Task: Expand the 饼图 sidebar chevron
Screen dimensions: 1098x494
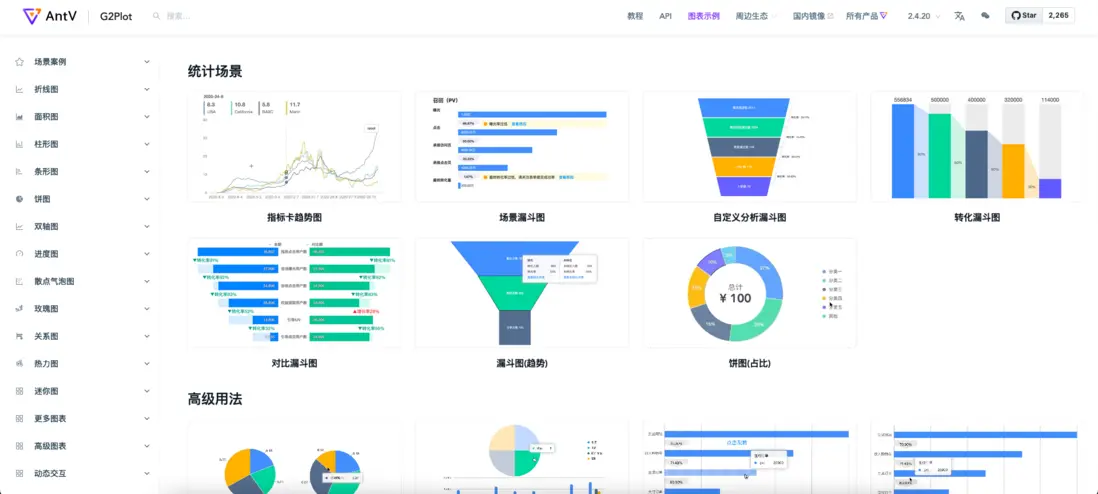Action: pyautogui.click(x=147, y=199)
